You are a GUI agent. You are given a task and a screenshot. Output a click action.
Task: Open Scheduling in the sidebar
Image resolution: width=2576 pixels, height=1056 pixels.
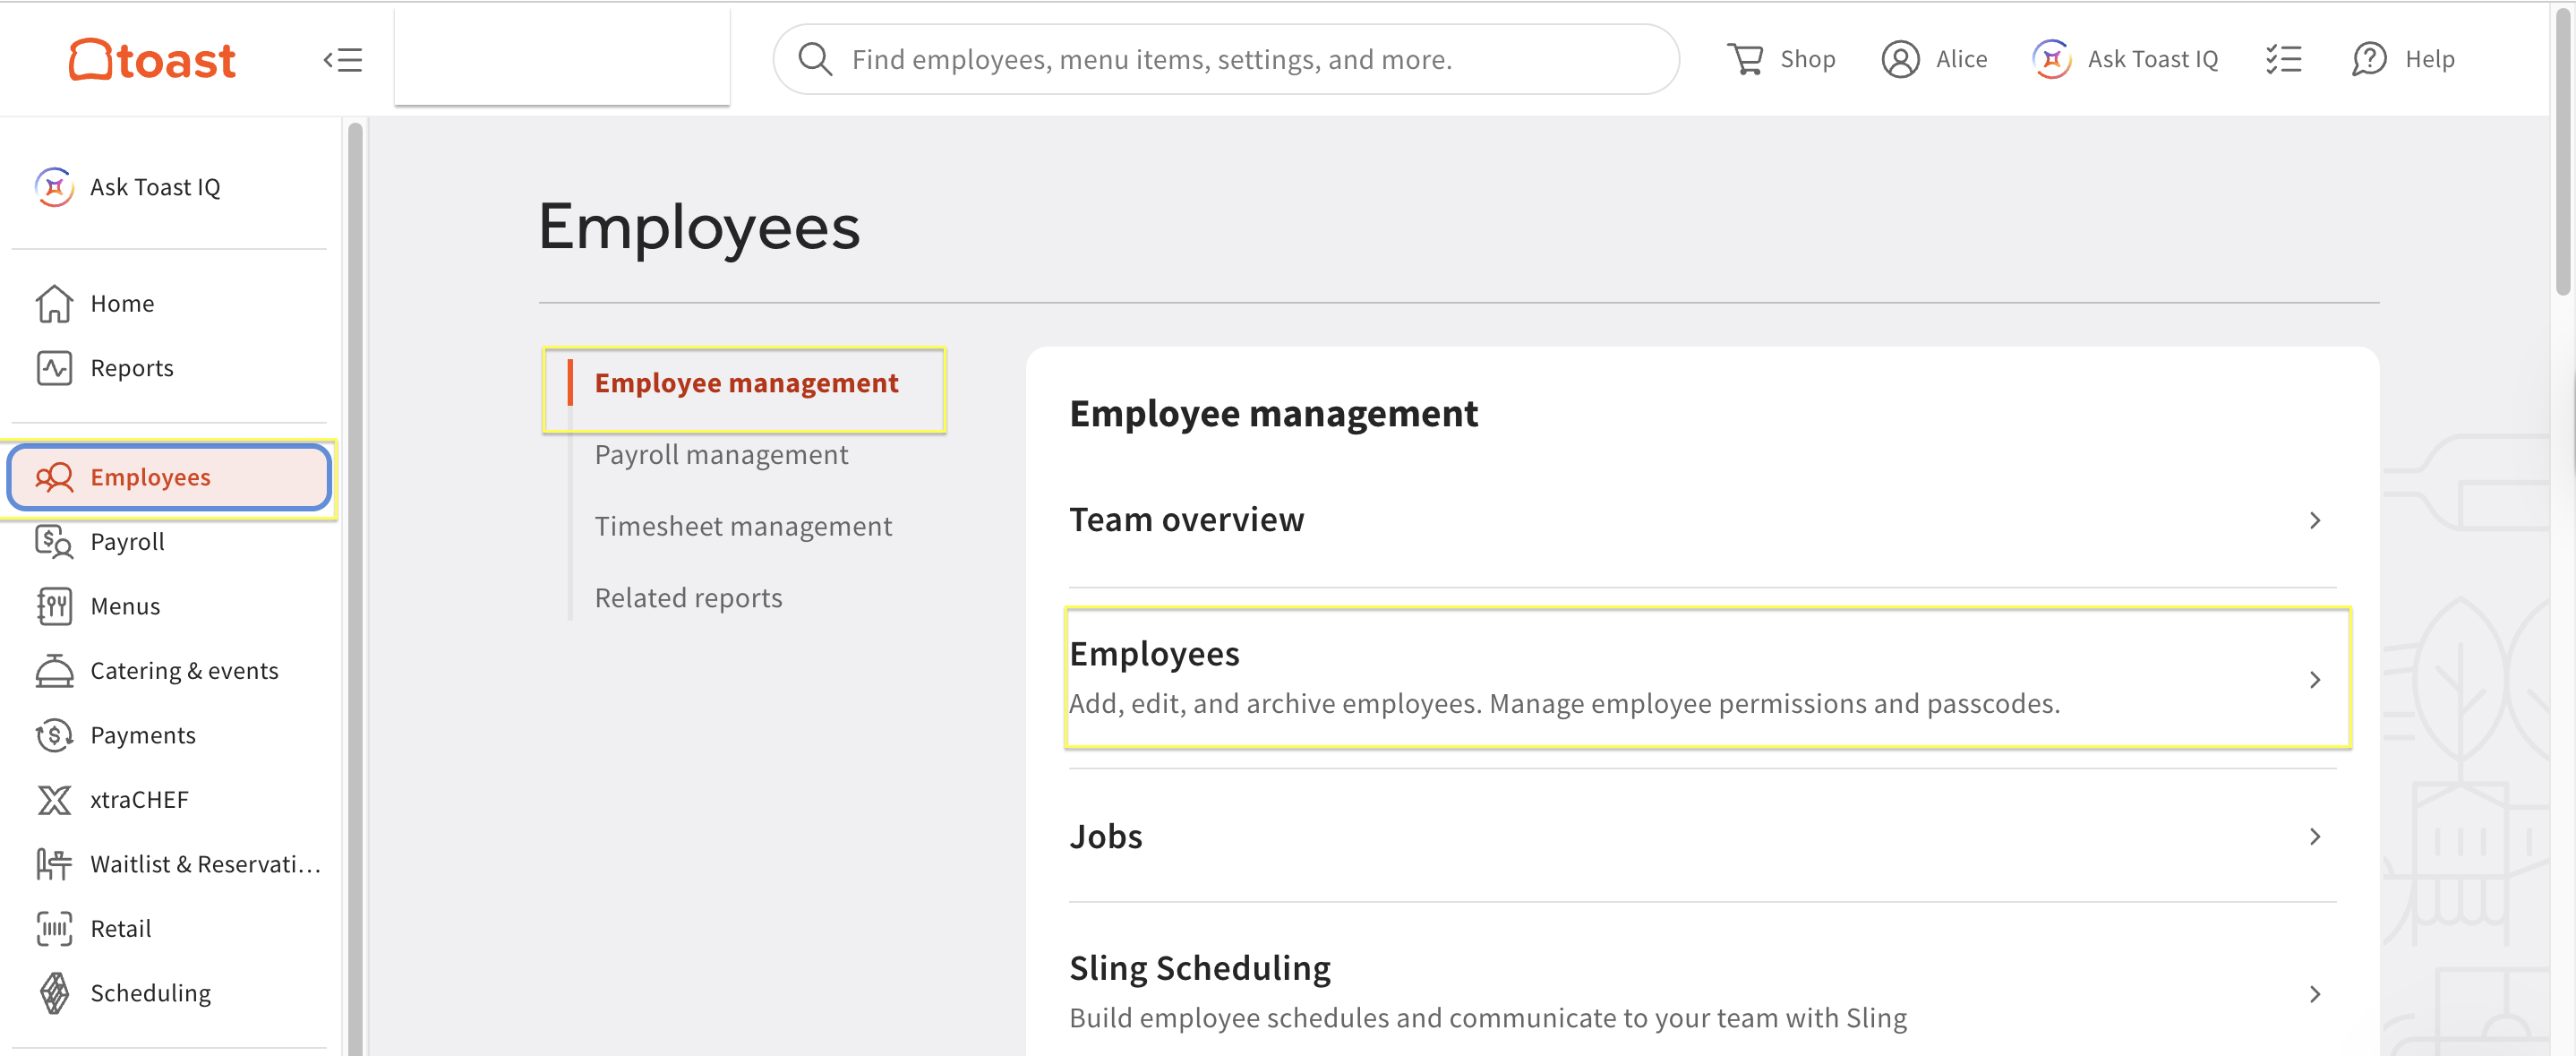pos(150,992)
